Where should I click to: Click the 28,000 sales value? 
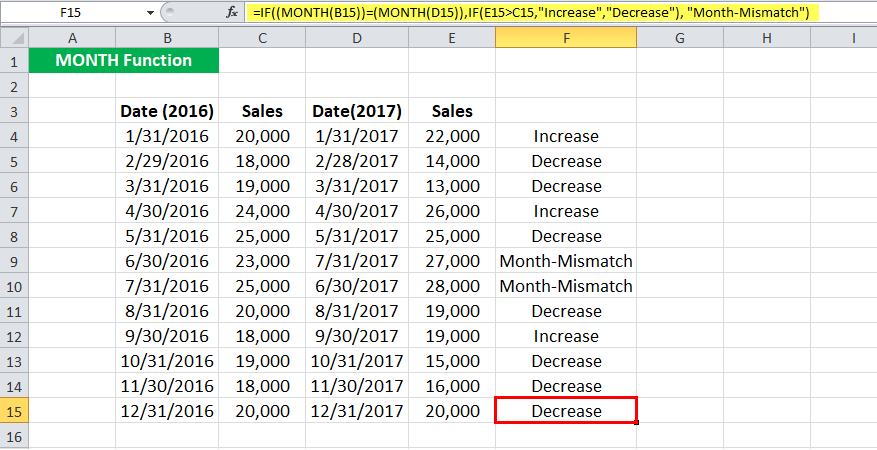[452, 286]
